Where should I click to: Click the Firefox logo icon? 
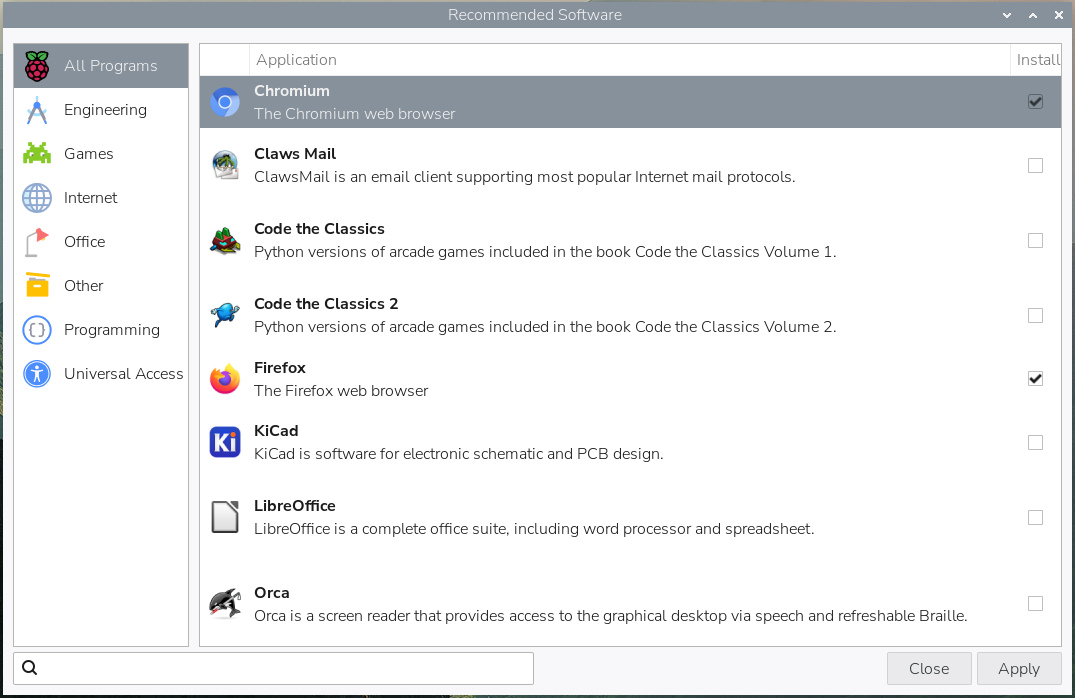click(225, 379)
